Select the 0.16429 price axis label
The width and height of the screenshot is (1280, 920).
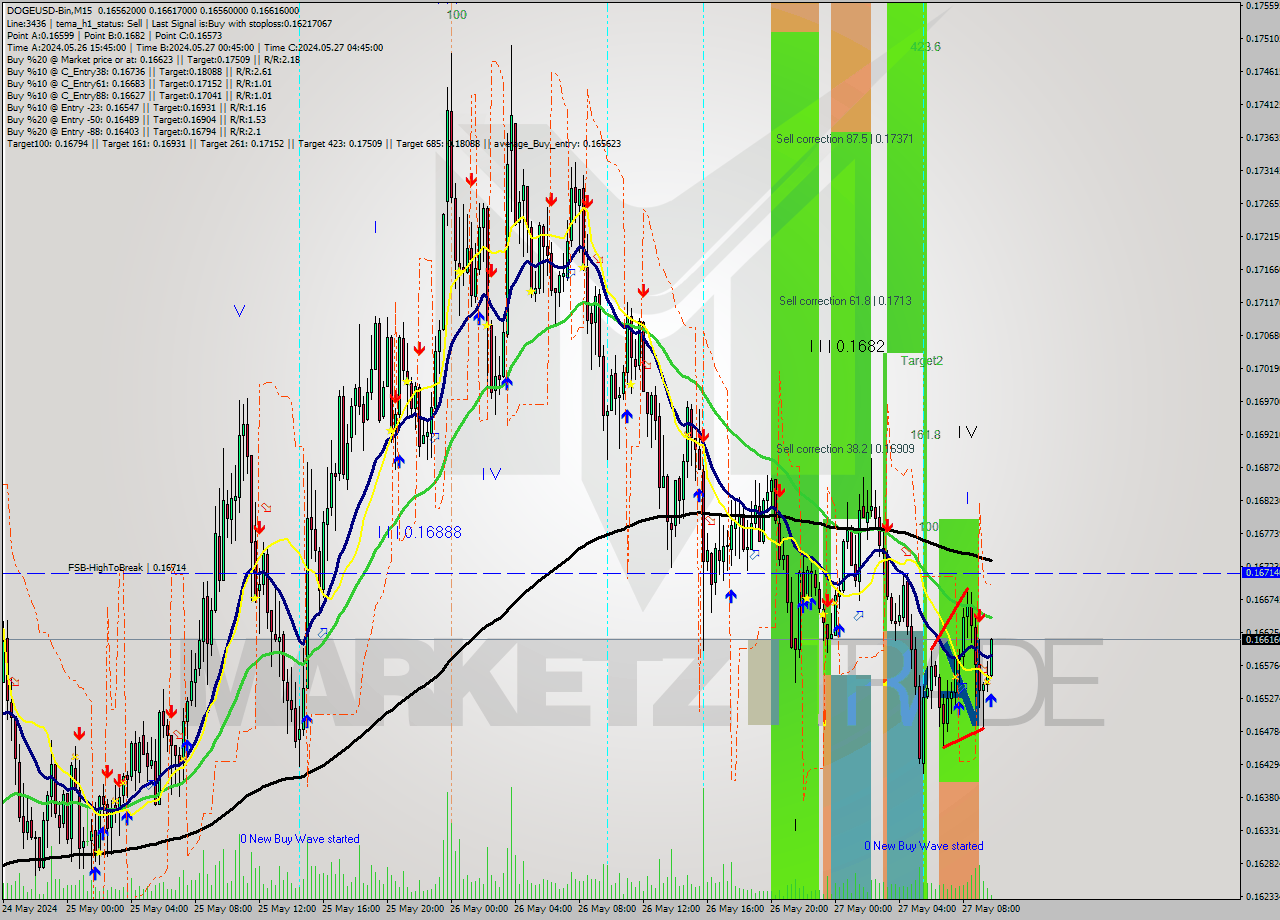(x=1263, y=765)
